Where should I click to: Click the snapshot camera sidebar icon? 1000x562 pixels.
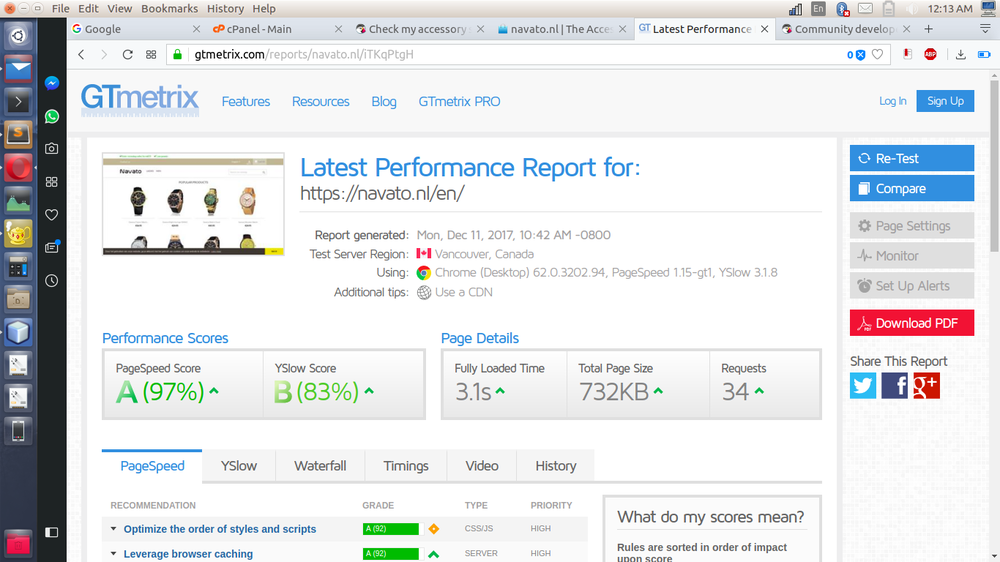point(52,149)
